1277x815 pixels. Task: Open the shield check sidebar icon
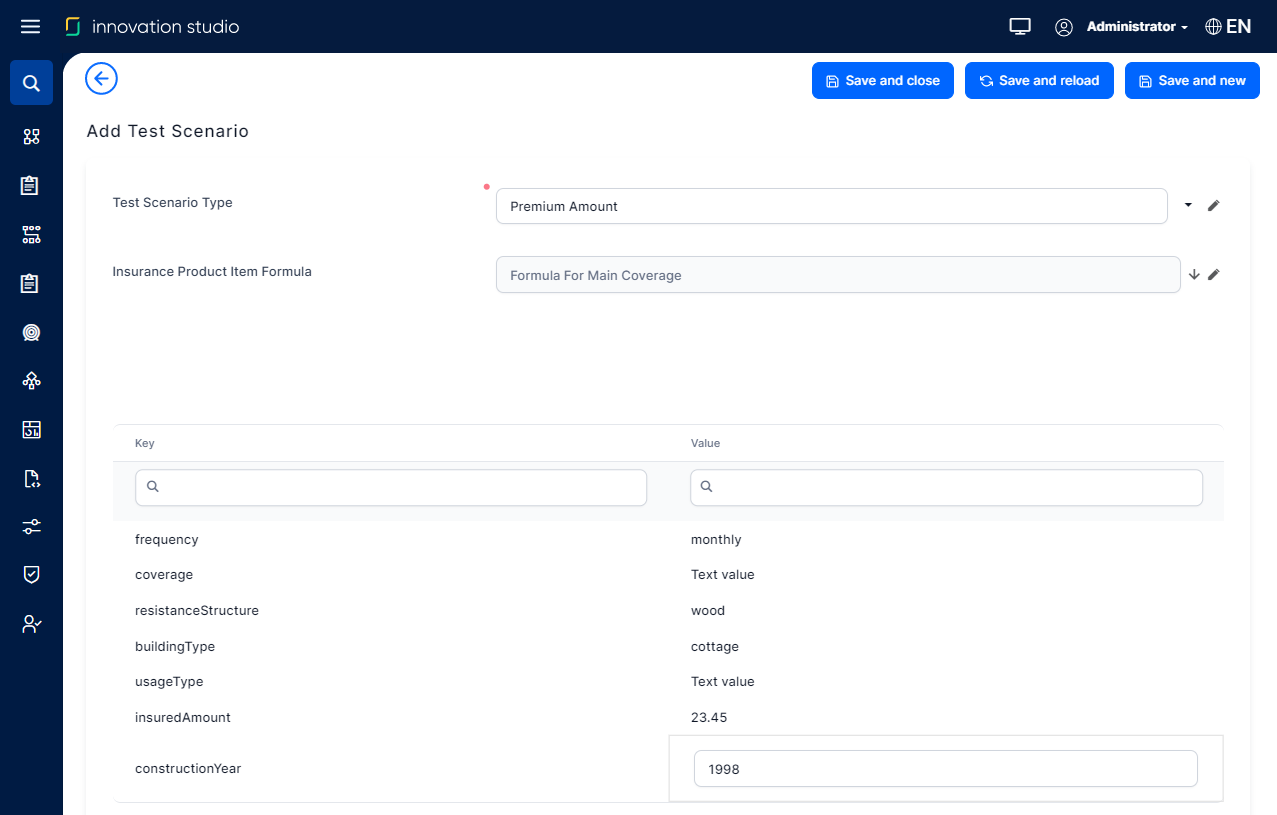[31, 574]
